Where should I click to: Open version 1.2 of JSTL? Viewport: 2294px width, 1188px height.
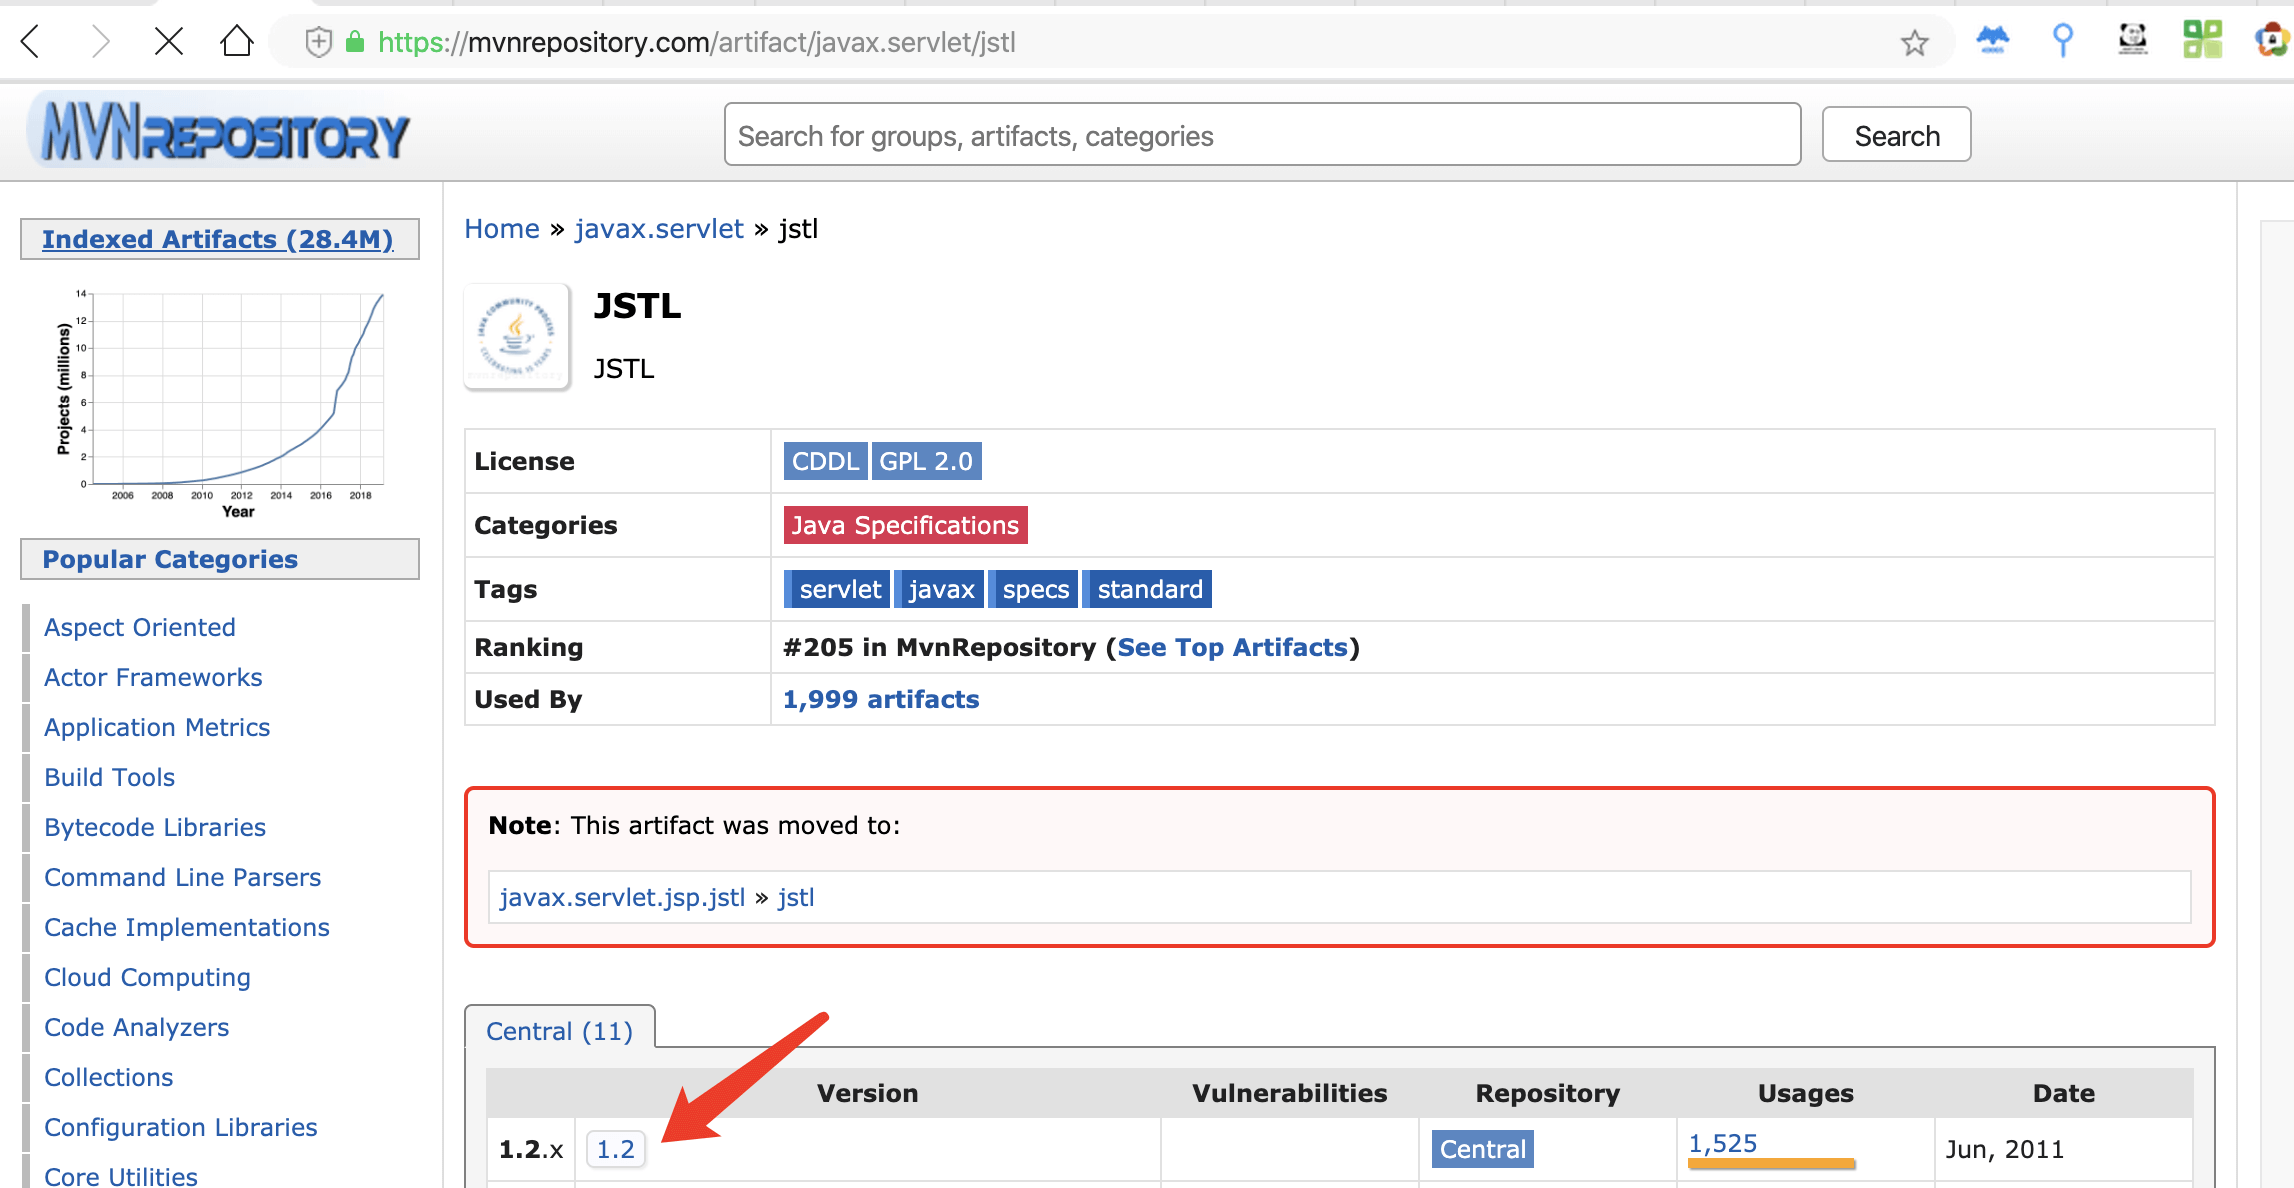615,1149
